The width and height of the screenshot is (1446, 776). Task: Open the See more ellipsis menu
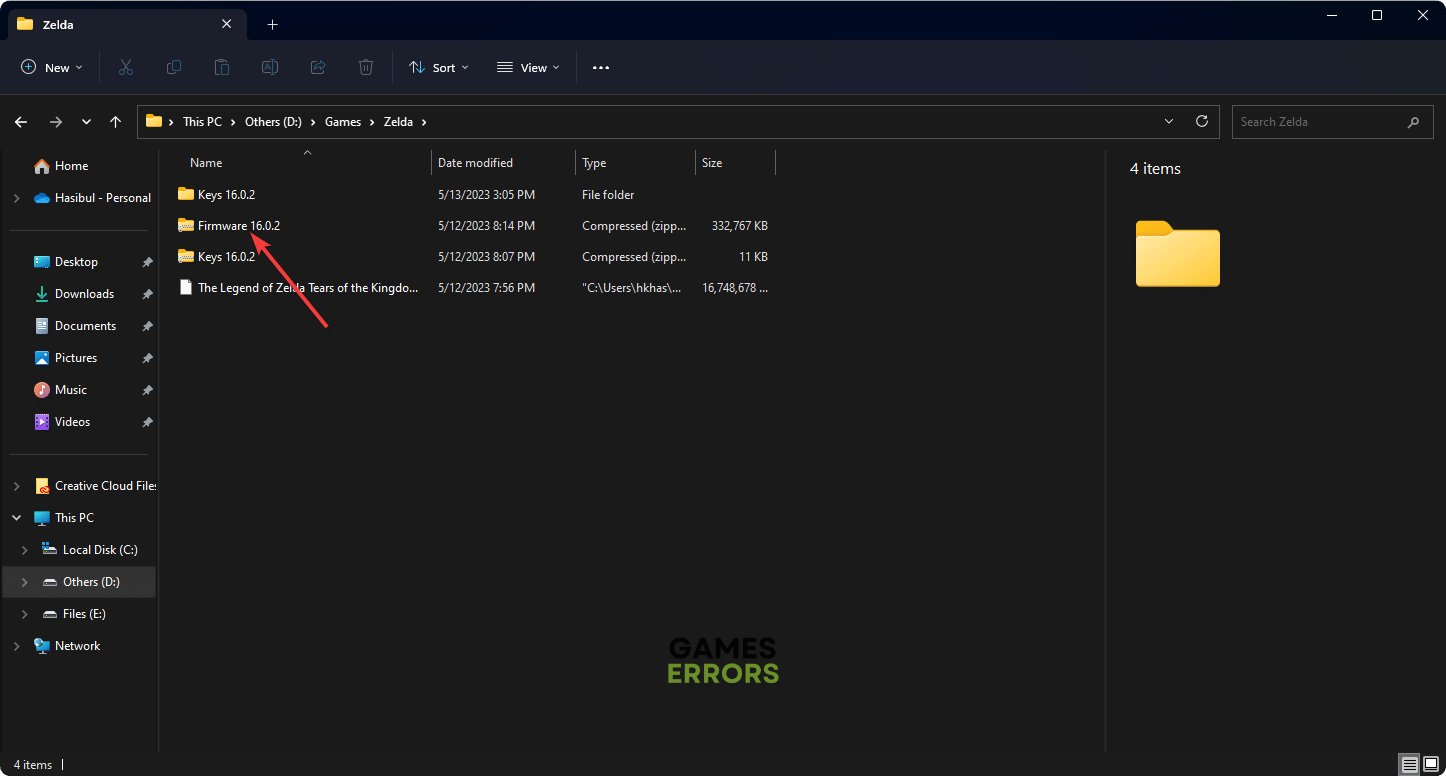click(600, 67)
